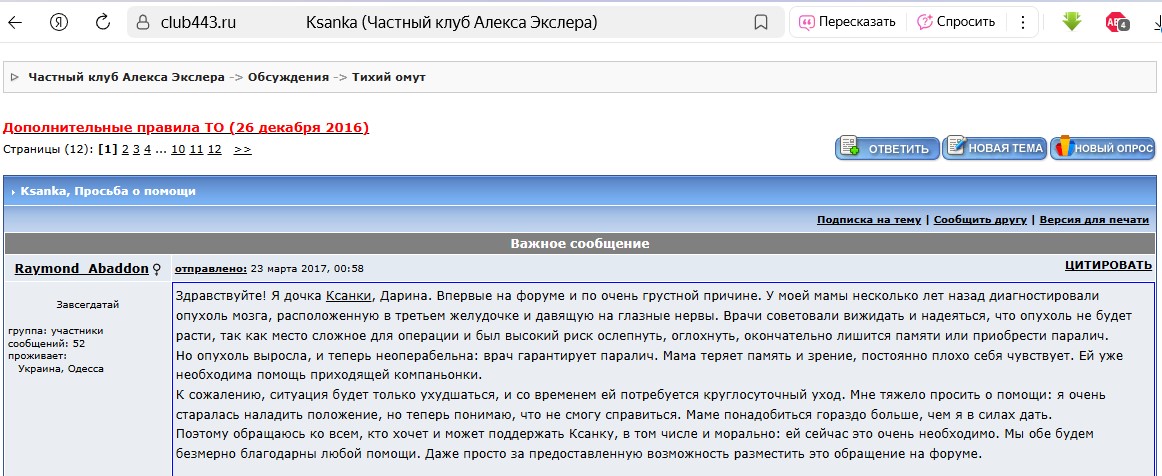Viewport: 1162px width, 476px height.
Task: Click the address bar showing club443.ru
Action: pyautogui.click(x=450, y=22)
